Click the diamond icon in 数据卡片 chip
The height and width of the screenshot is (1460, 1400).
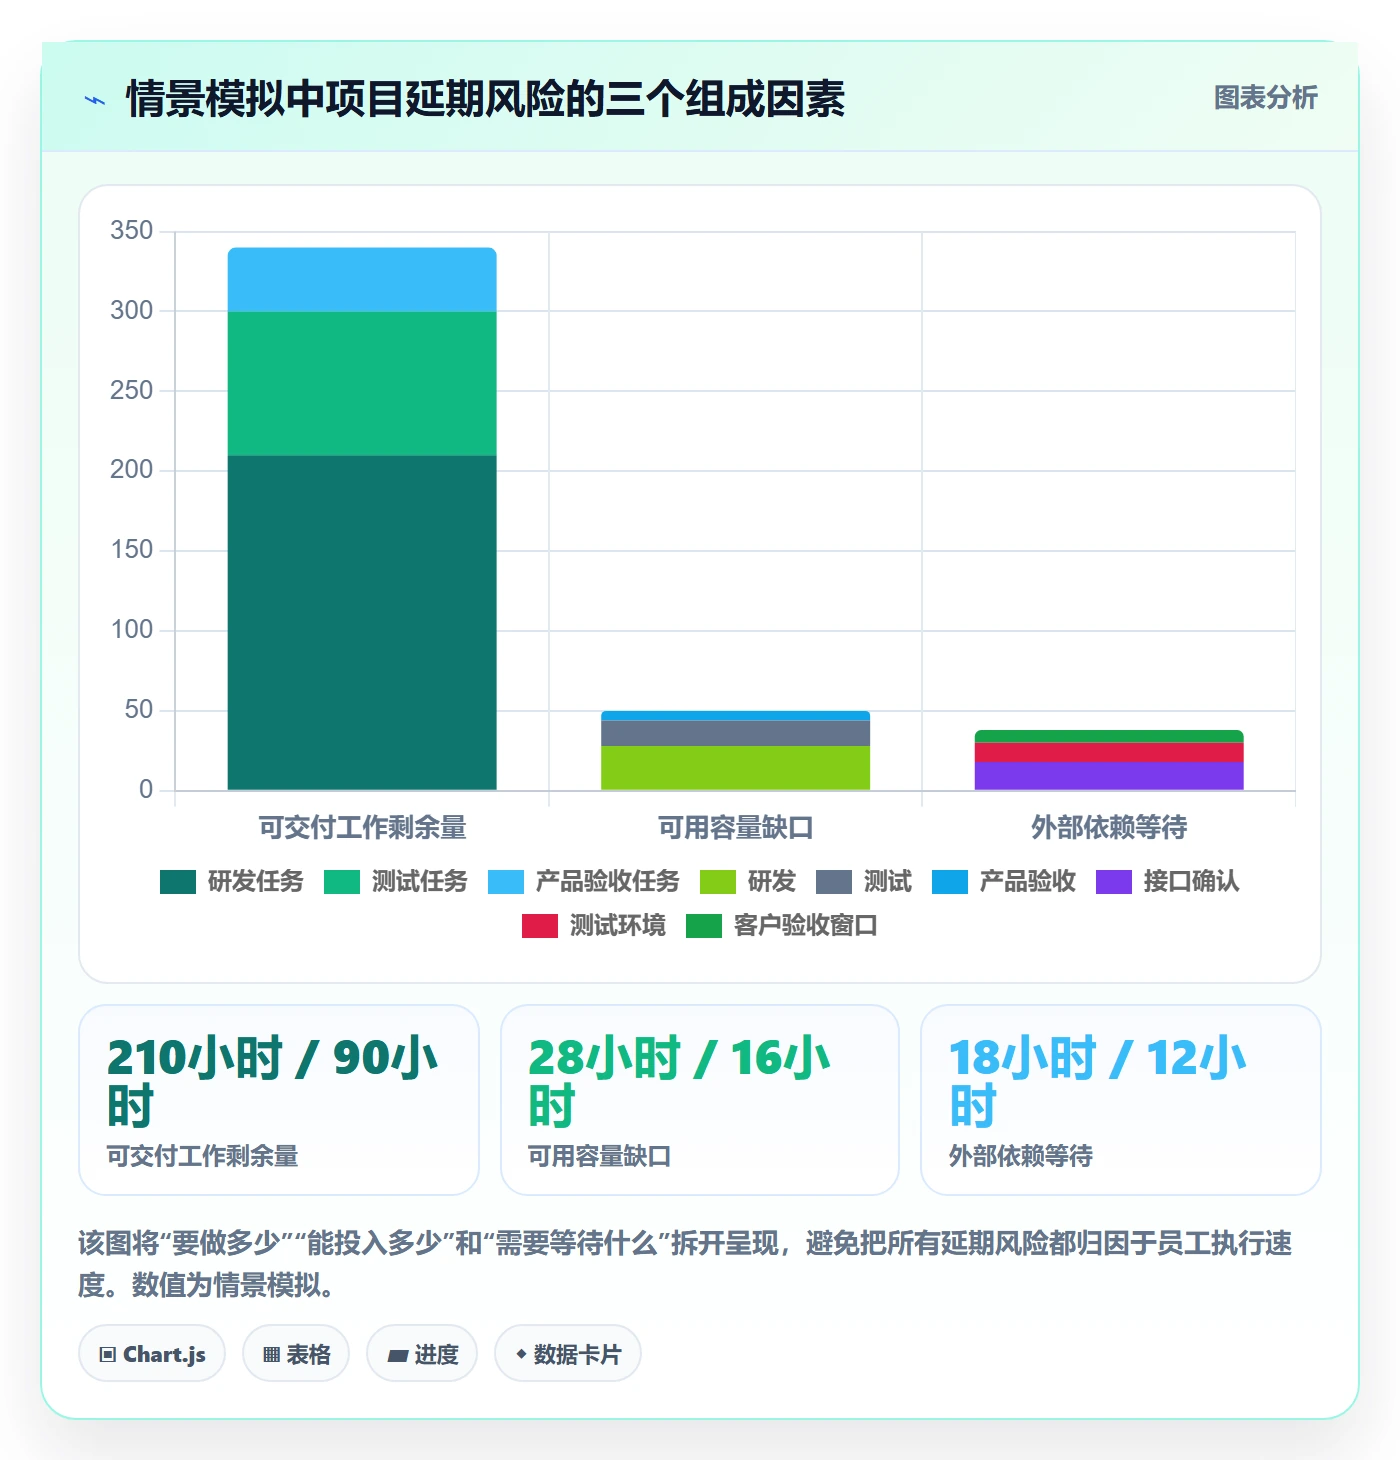click(521, 1354)
